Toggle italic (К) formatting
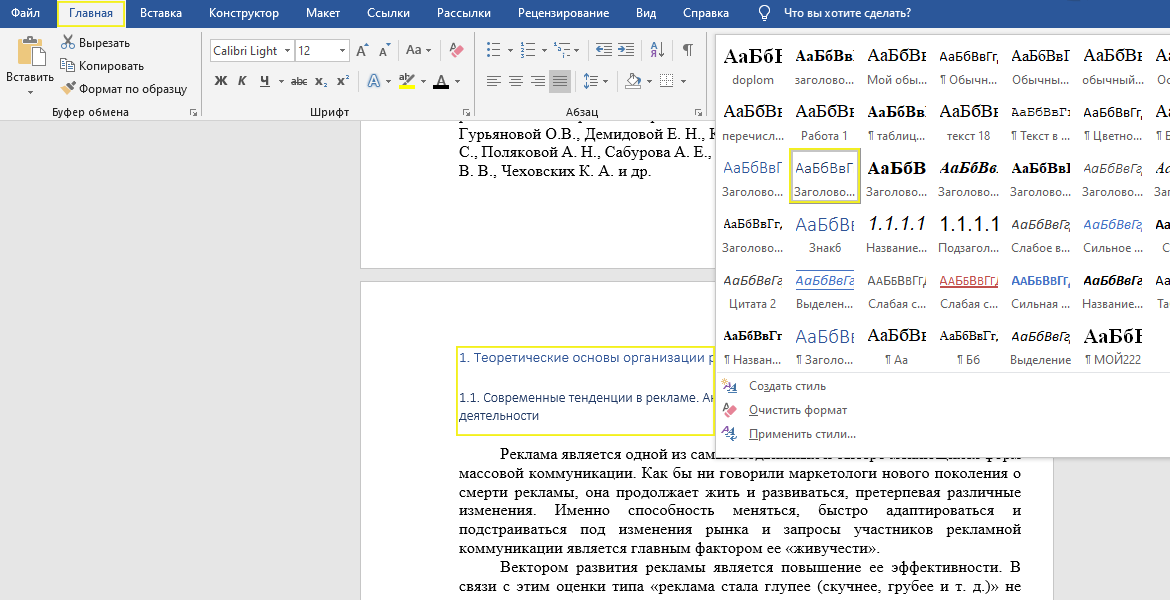 (243, 81)
